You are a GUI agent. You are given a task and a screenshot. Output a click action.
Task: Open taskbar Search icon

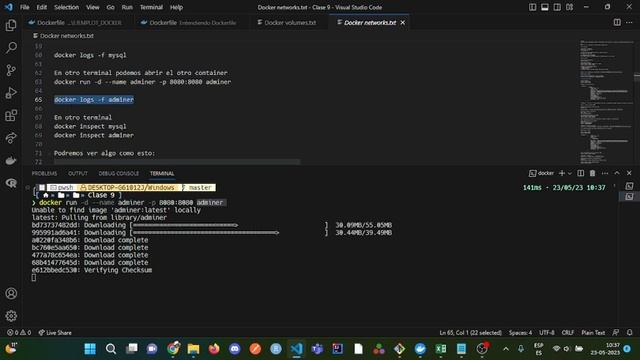(x=111, y=349)
